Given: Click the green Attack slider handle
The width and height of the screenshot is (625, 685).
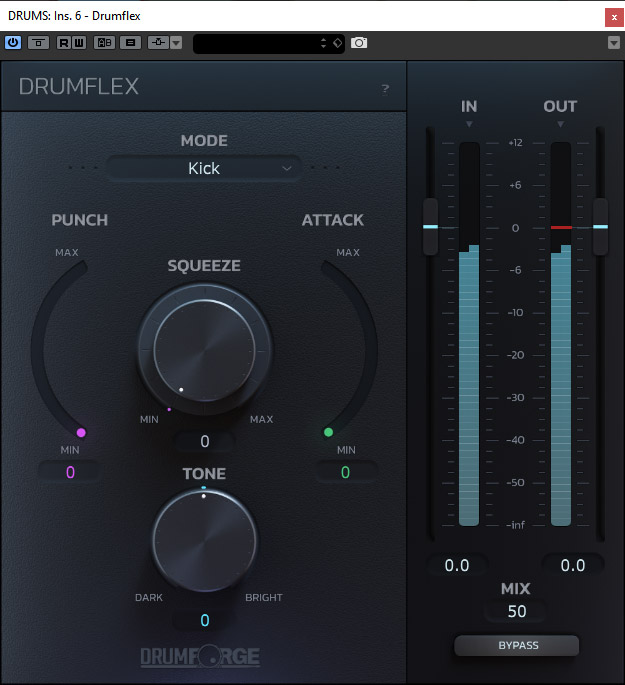Looking at the screenshot, I should 328,432.
